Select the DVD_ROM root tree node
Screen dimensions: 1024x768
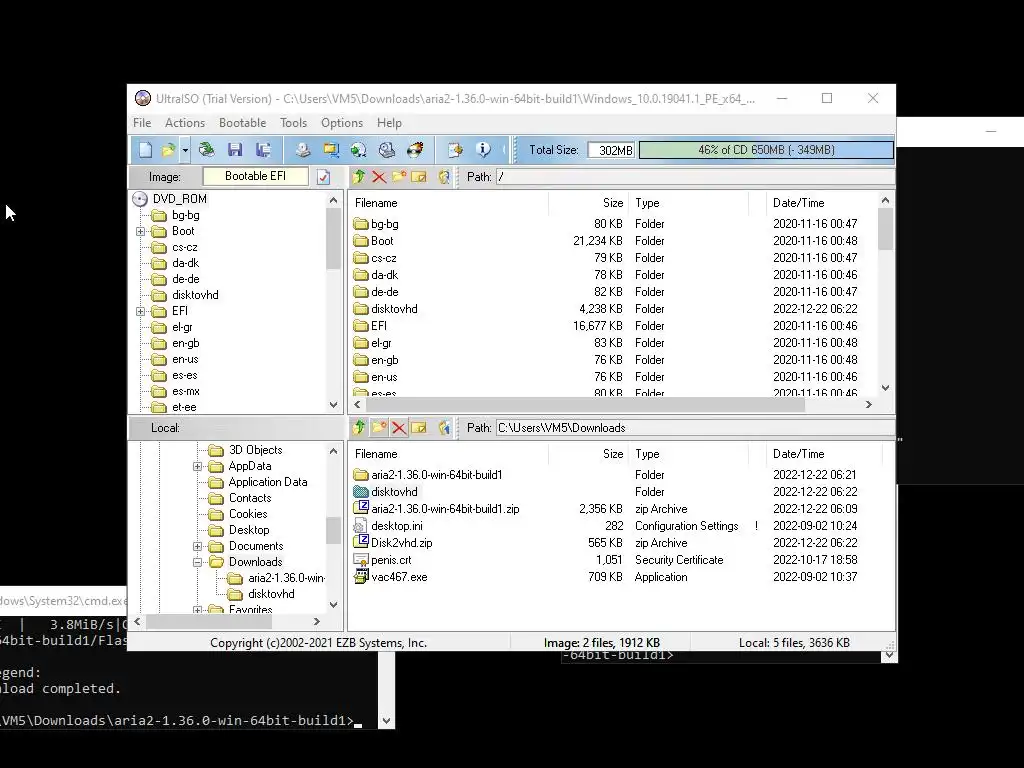[180, 199]
